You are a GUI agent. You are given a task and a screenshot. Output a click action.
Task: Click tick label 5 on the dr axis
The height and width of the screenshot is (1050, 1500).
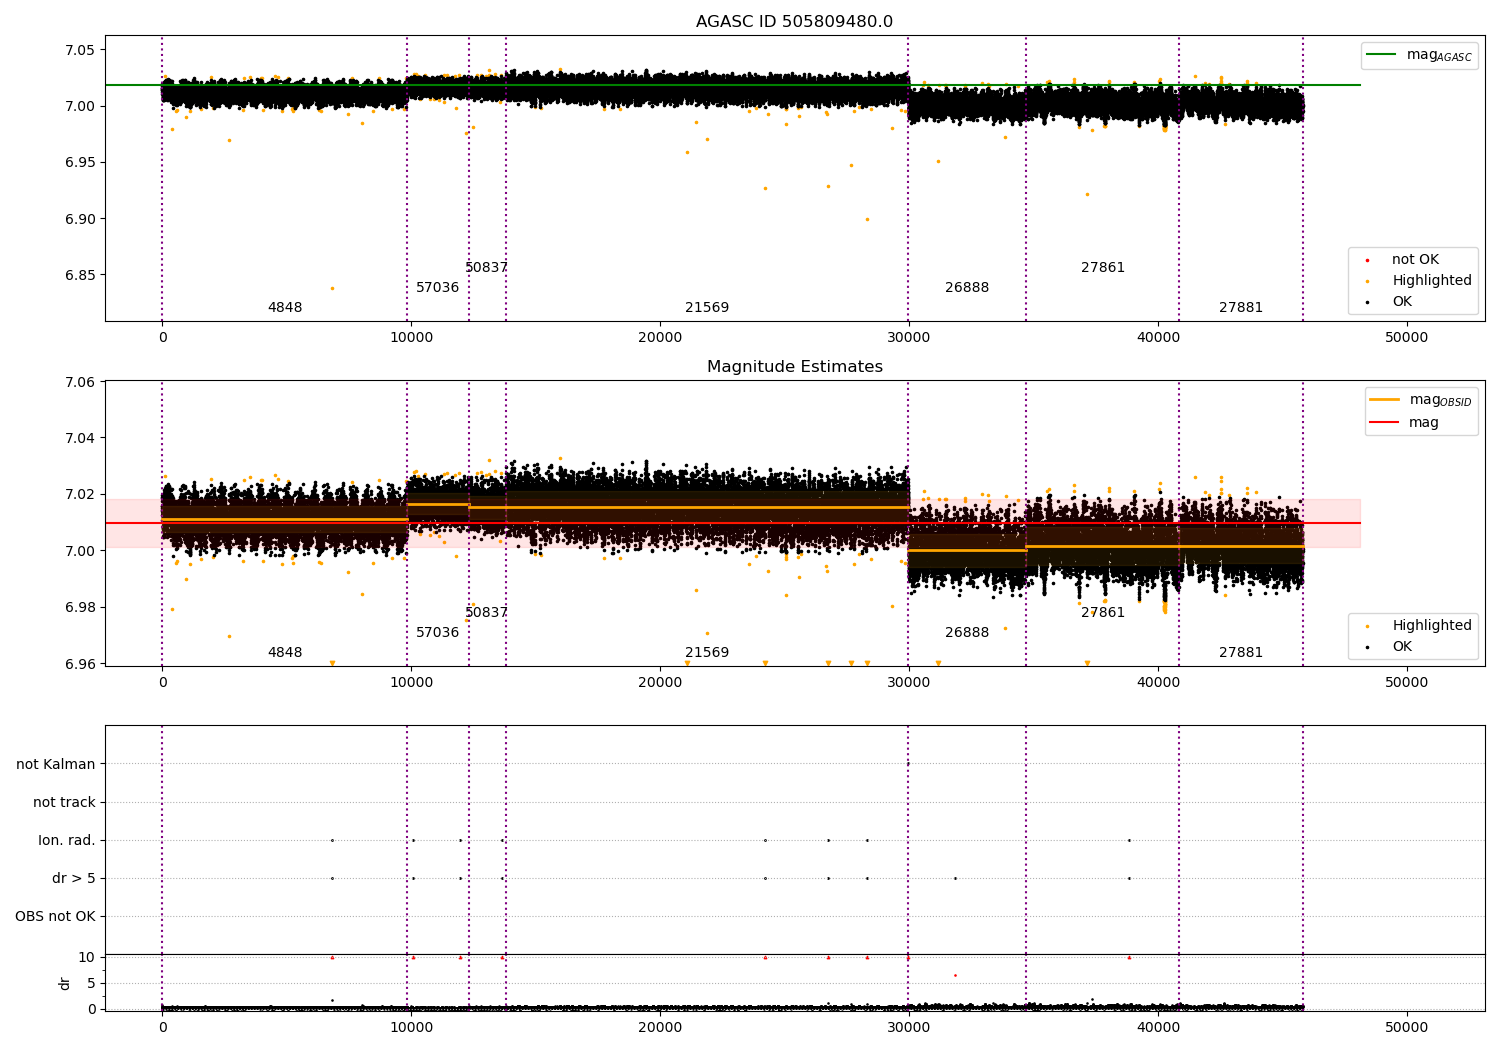tap(91, 984)
